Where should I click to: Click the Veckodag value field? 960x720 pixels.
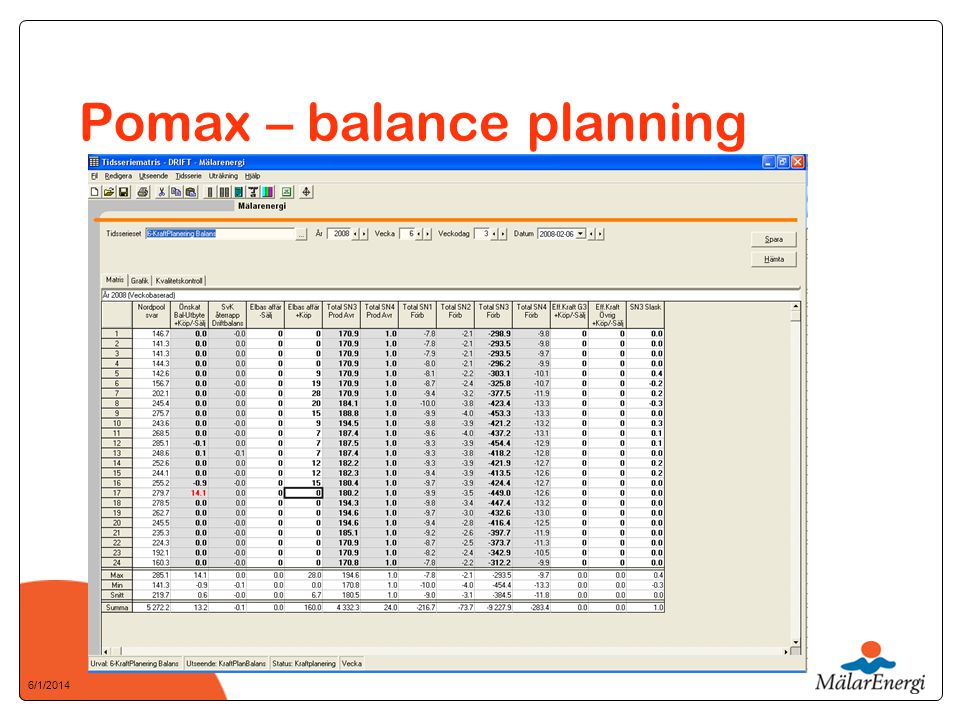pos(482,234)
